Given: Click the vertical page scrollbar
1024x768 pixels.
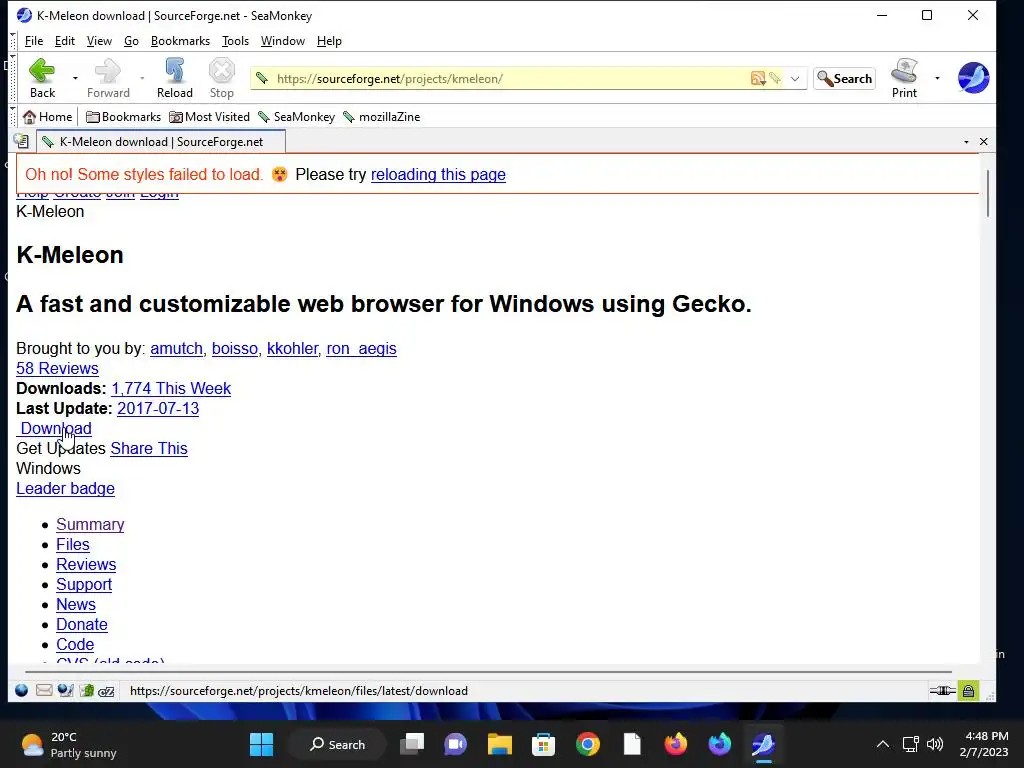Looking at the screenshot, I should click(988, 193).
